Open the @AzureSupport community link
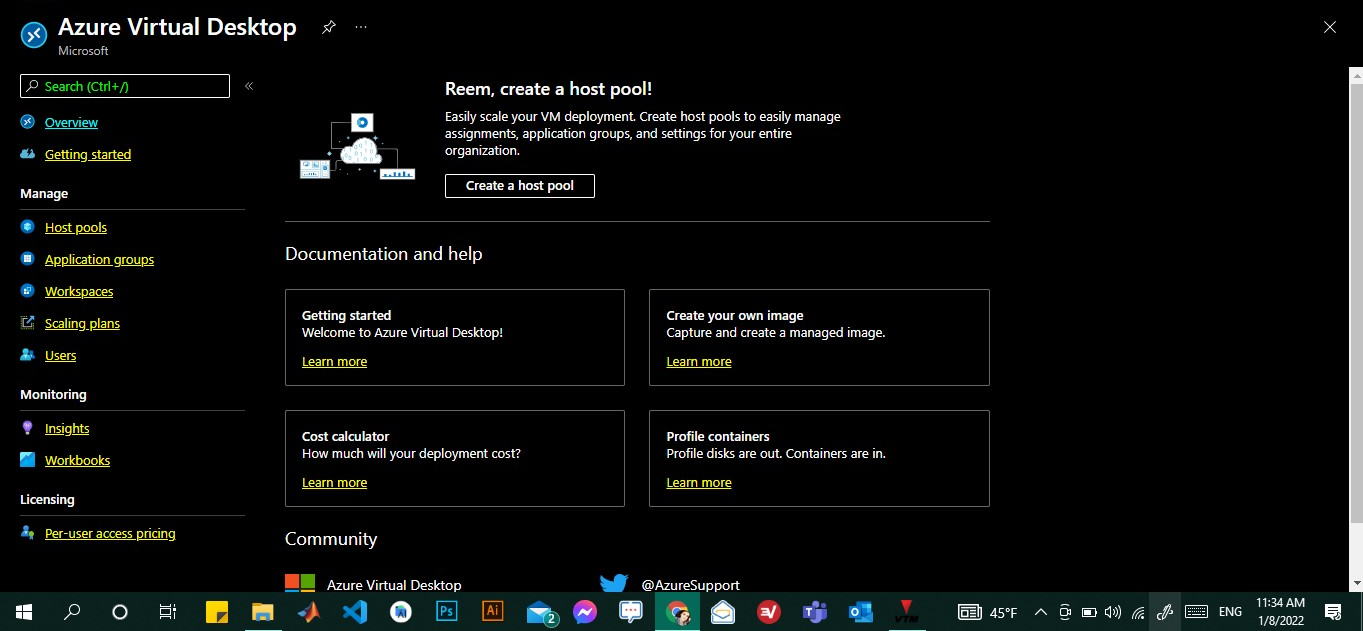 690,585
